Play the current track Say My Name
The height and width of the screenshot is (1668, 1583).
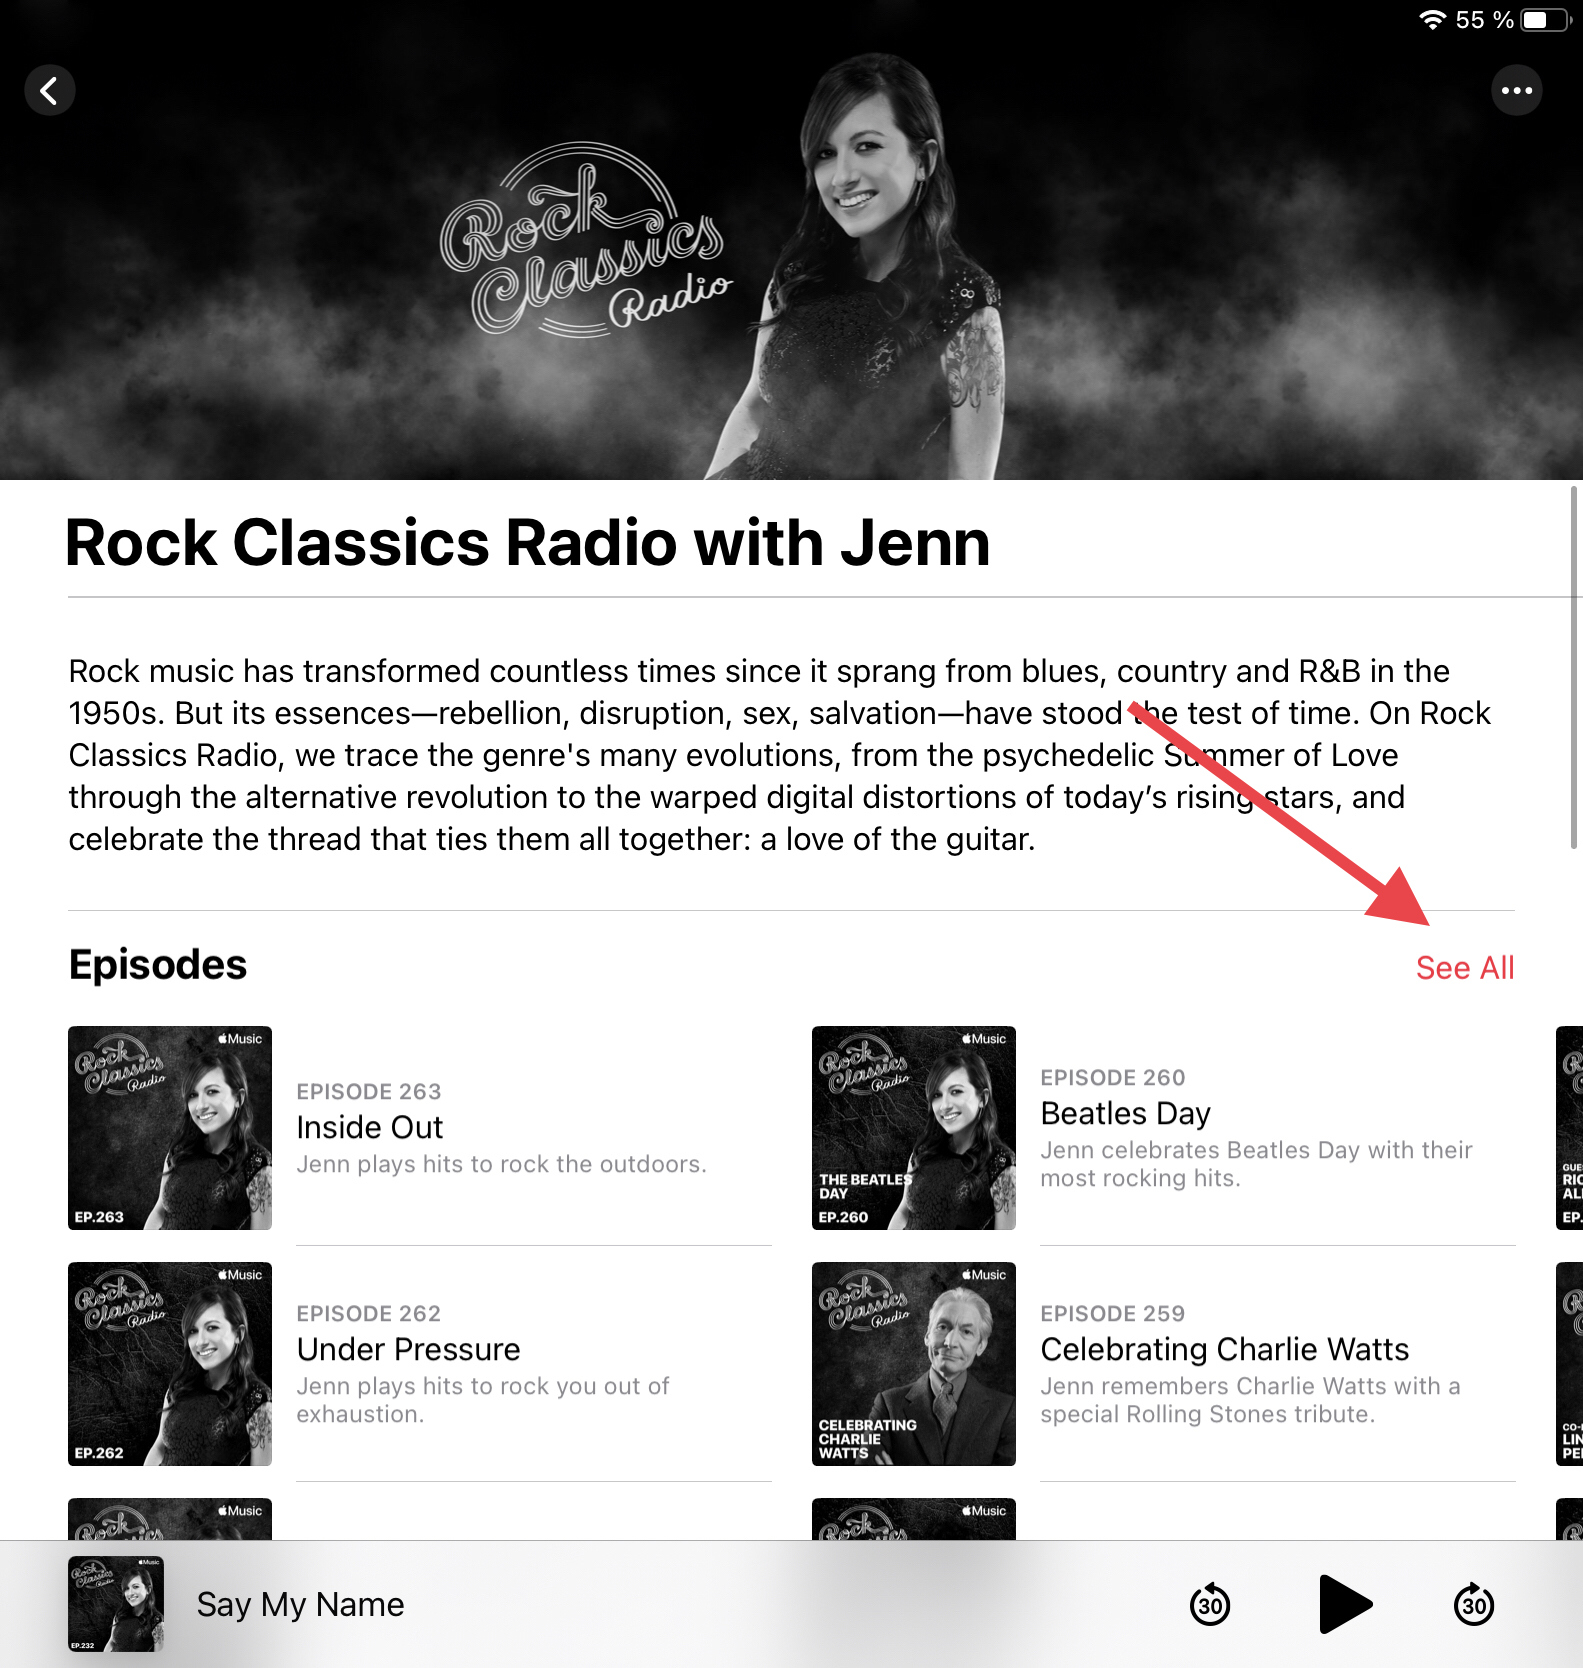click(x=1345, y=1604)
